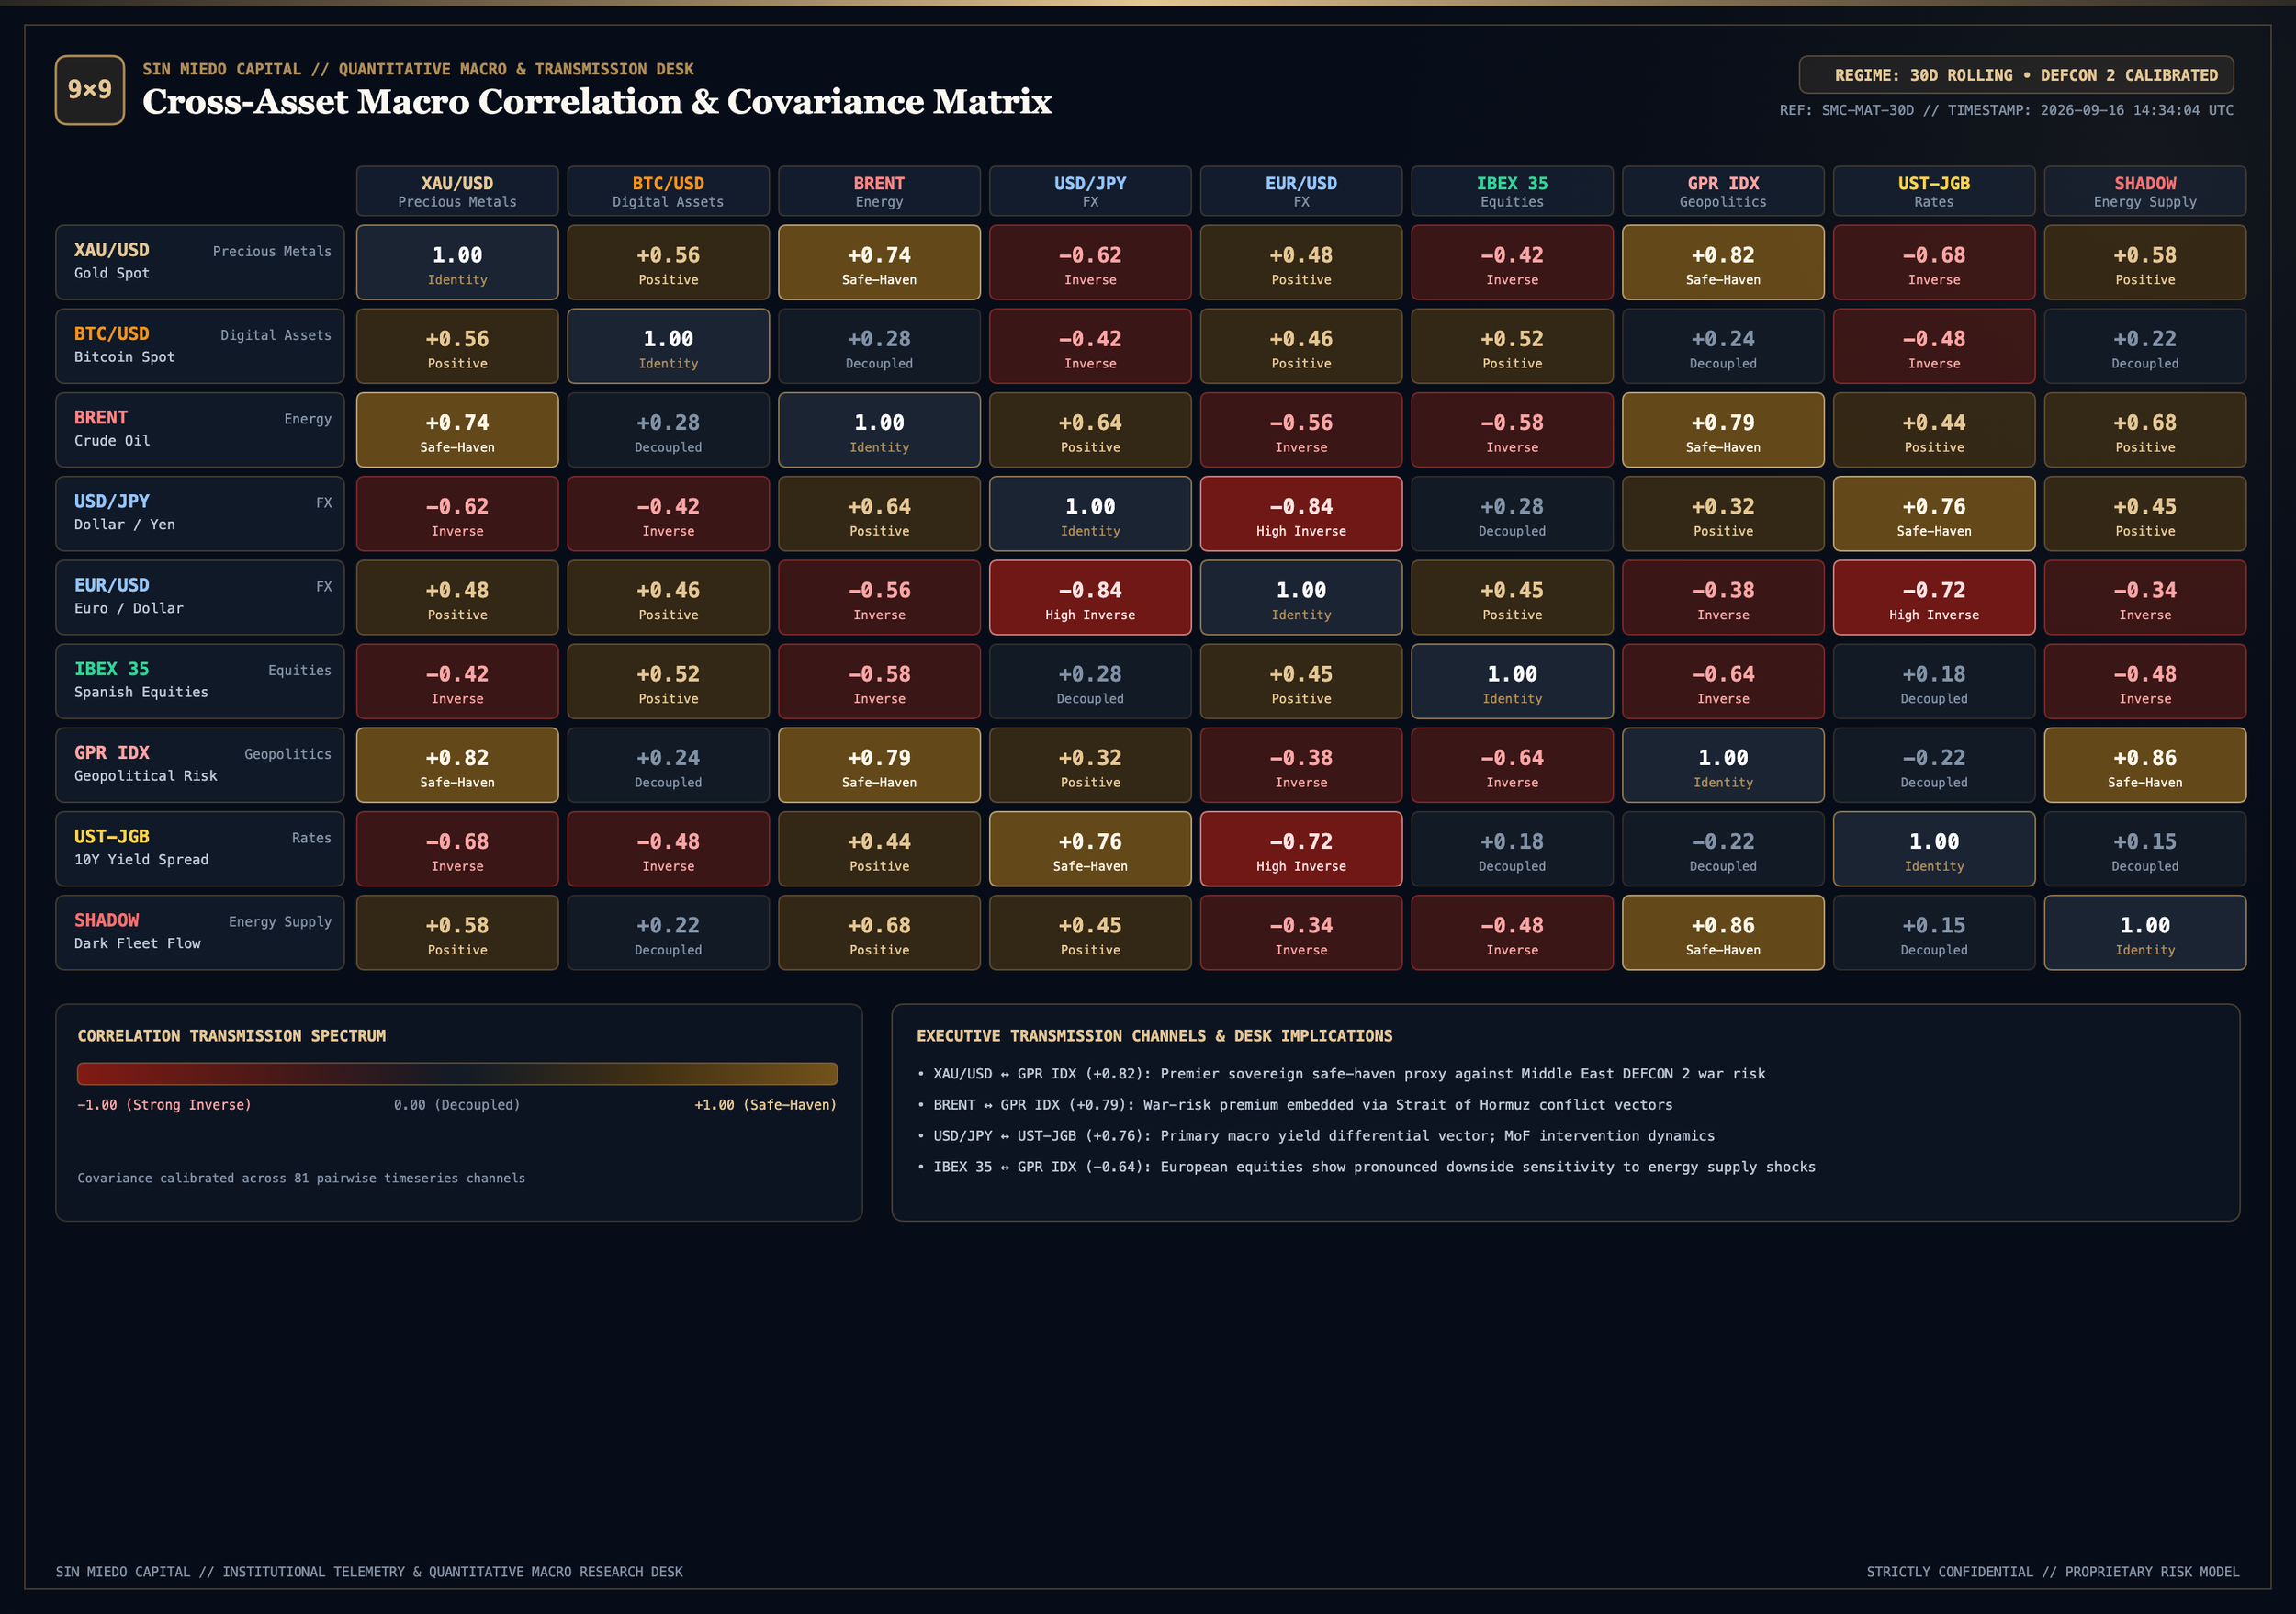Click the correlation transmission spectrum gradient bar
2296x1614 pixels.
(x=457, y=1074)
